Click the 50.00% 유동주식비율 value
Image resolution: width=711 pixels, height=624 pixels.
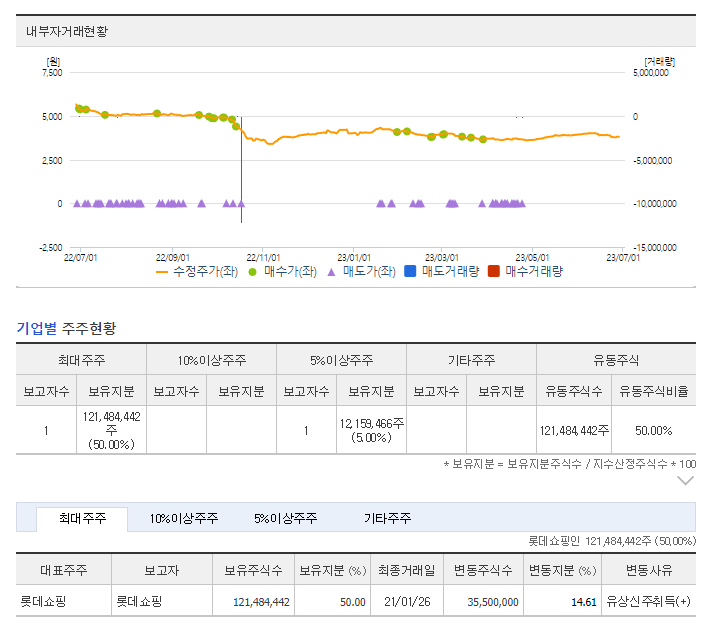(x=653, y=430)
